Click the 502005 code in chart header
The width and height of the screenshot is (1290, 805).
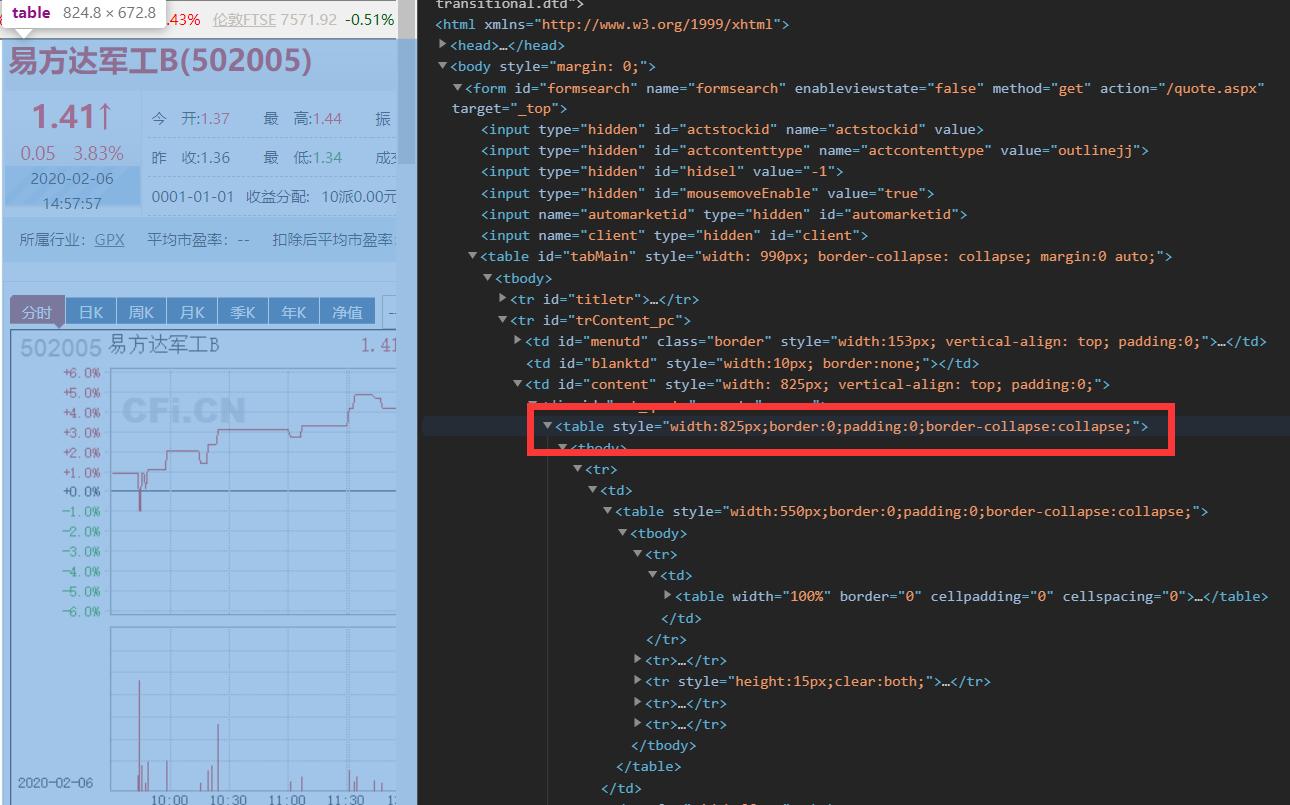[x=61, y=347]
